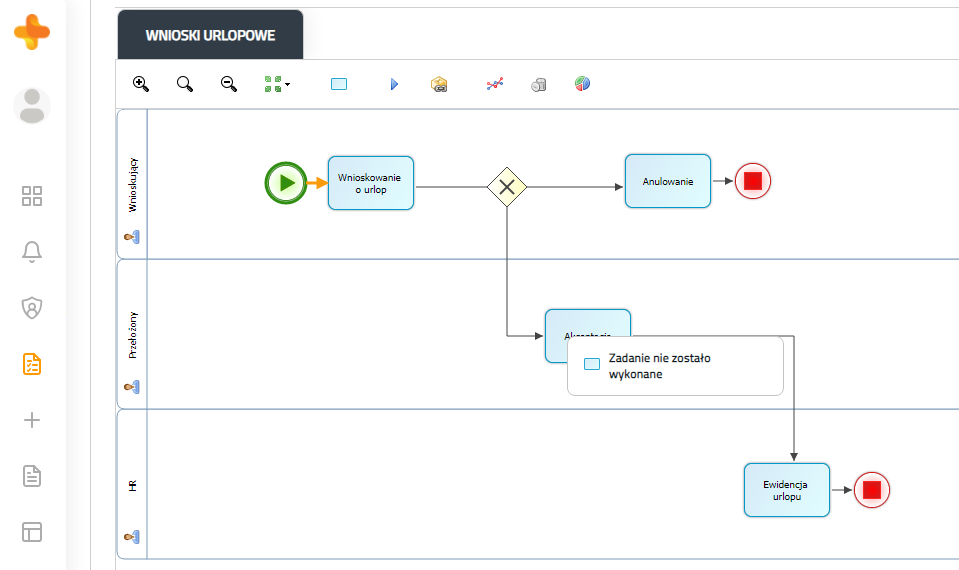Screen dimensions: 959x570
Task: Open the orange task list sidebar icon
Action: (x=32, y=364)
